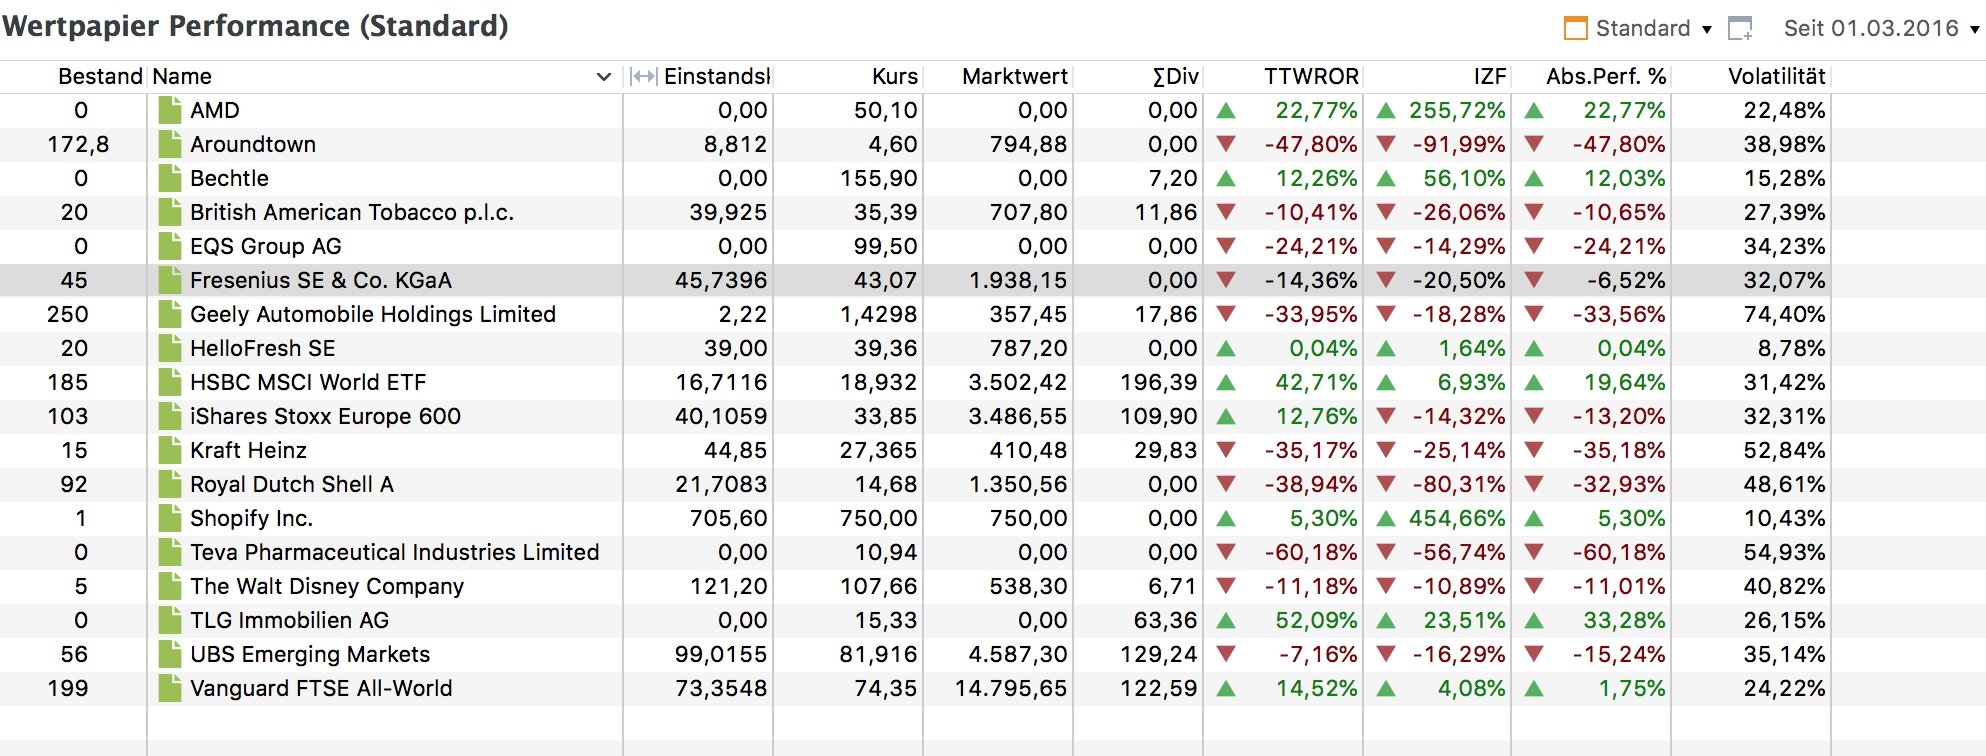Click the green TTWROR up-arrow for Bechtle
Screen dimensions: 1986x756
click(x=1226, y=179)
